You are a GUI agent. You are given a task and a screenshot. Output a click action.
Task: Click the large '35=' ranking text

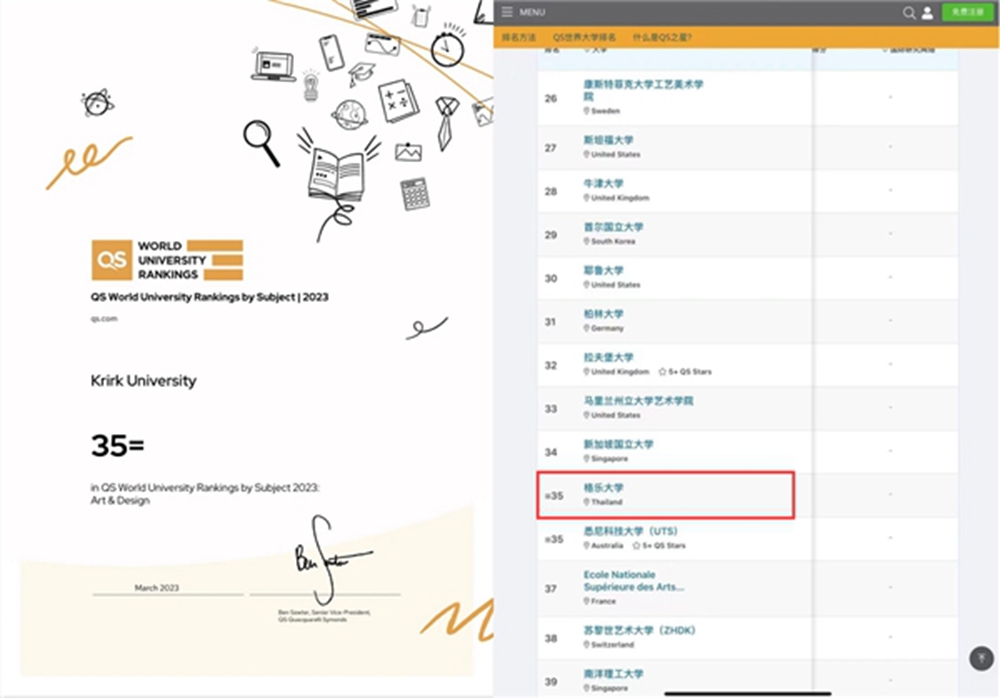[117, 445]
